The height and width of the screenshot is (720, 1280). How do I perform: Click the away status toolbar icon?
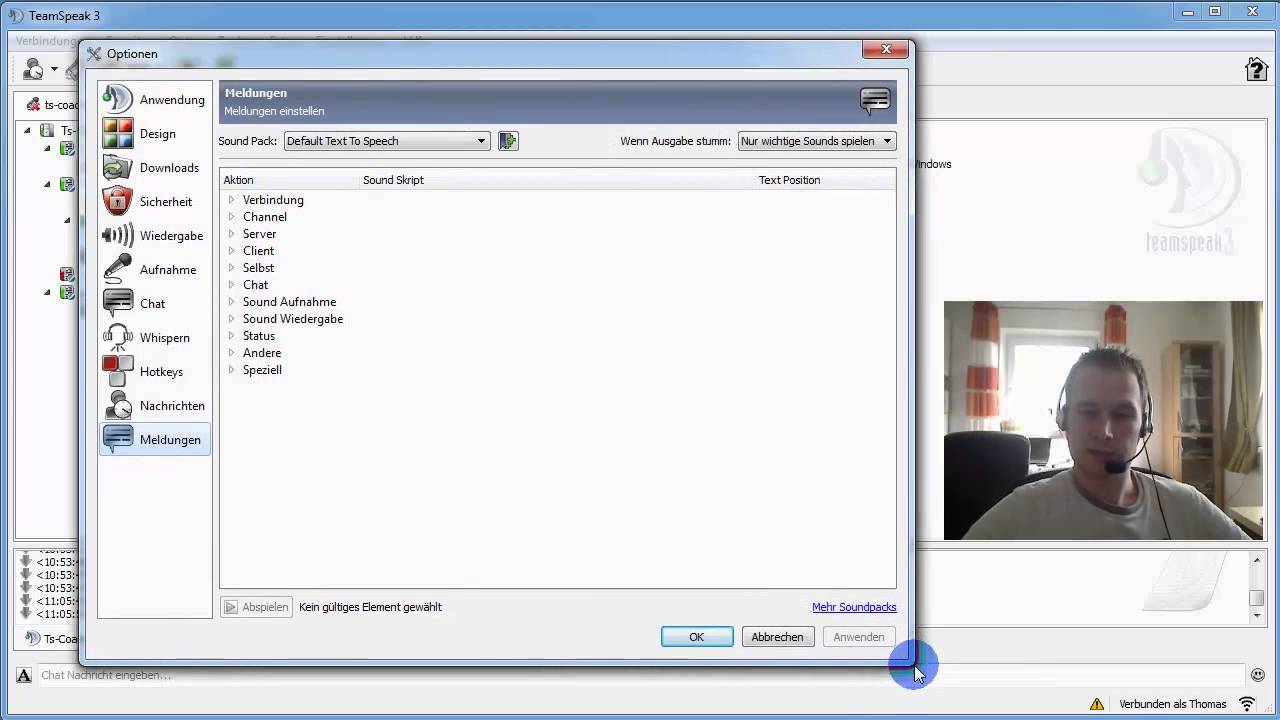pos(33,69)
